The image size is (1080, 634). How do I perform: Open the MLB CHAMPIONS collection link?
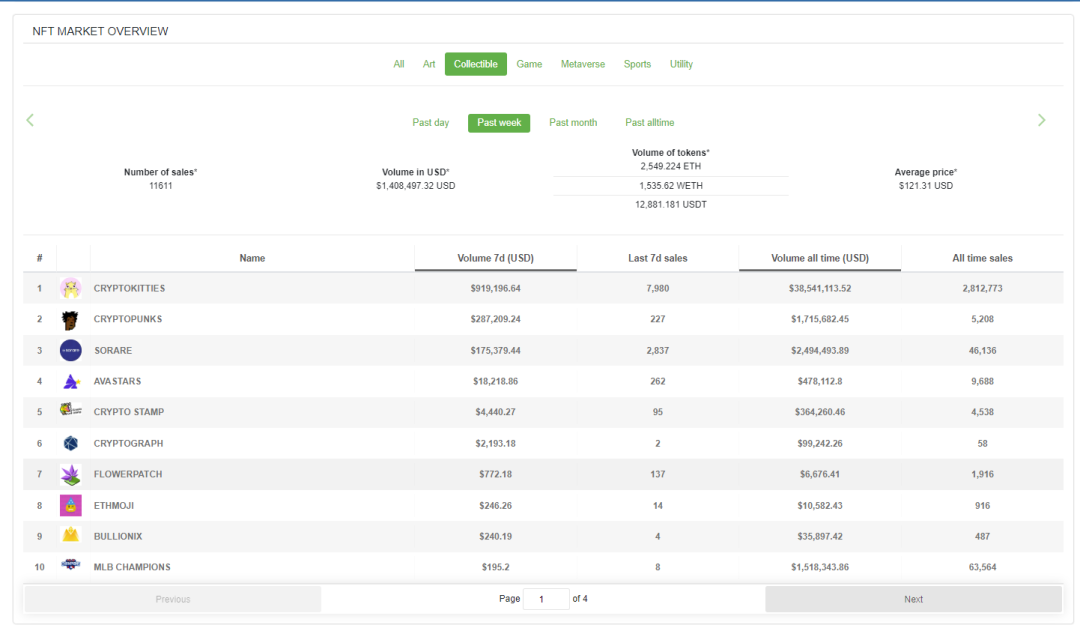click(132, 567)
